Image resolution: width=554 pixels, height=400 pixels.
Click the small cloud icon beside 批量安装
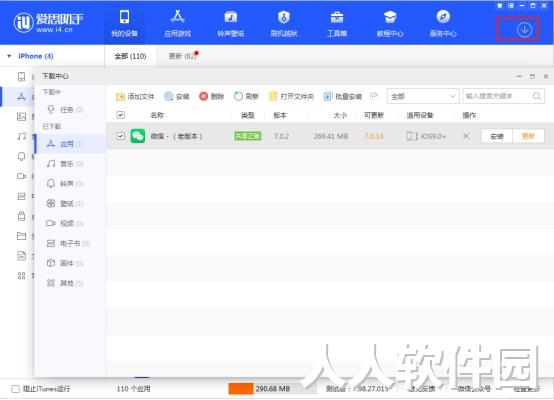point(374,95)
